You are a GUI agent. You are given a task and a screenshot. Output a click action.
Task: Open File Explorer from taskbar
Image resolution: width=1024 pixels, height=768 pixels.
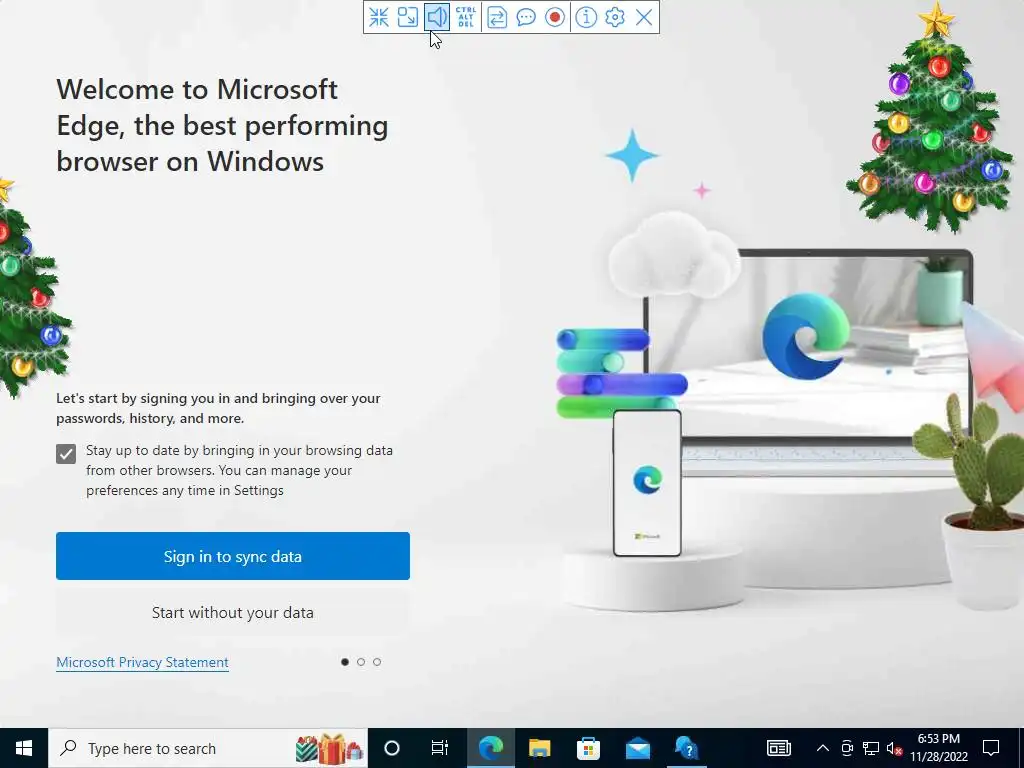(539, 748)
